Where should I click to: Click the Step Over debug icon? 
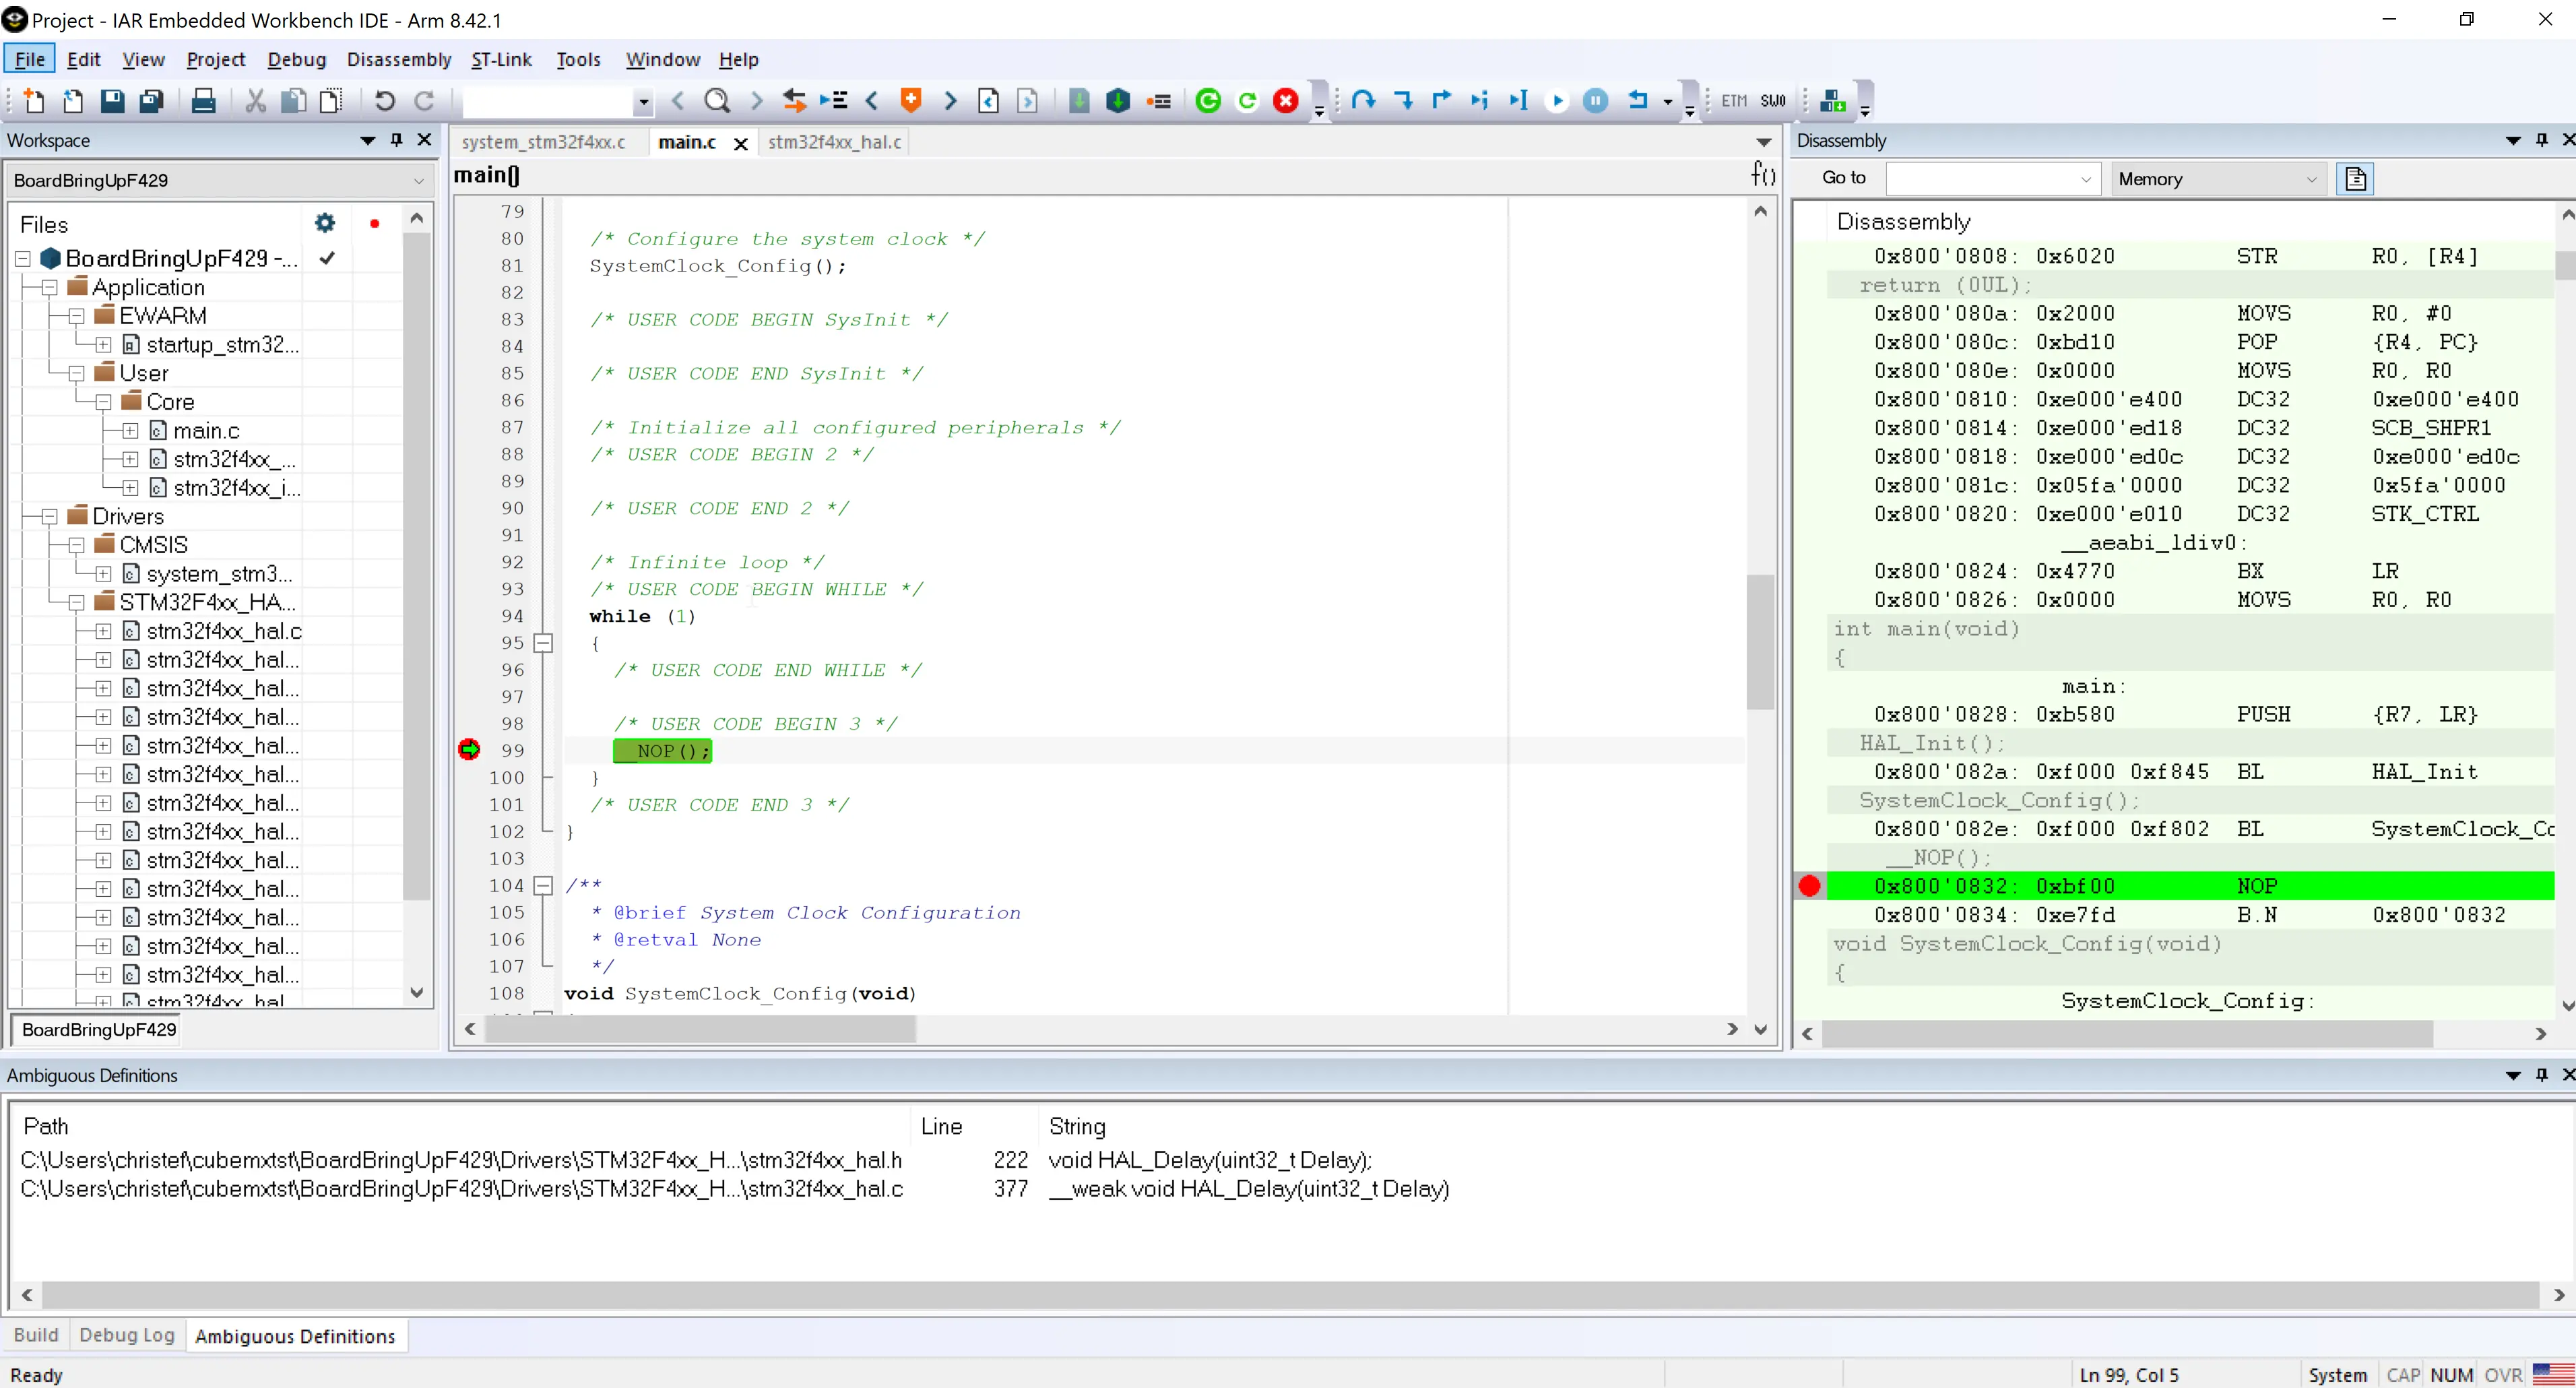click(1363, 100)
